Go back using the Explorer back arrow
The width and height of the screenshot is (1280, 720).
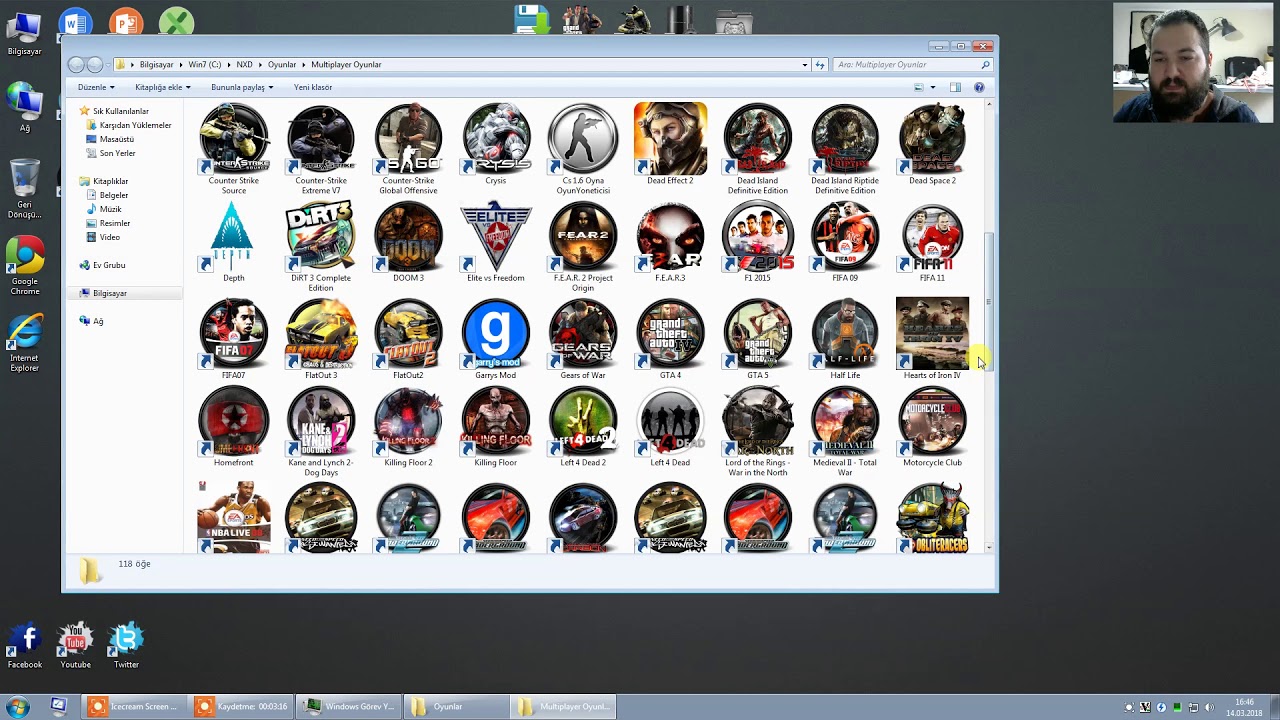coord(76,64)
